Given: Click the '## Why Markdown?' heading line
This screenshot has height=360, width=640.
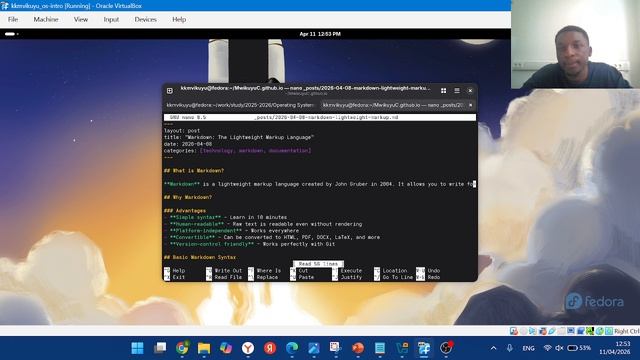Looking at the screenshot, I should coord(188,197).
